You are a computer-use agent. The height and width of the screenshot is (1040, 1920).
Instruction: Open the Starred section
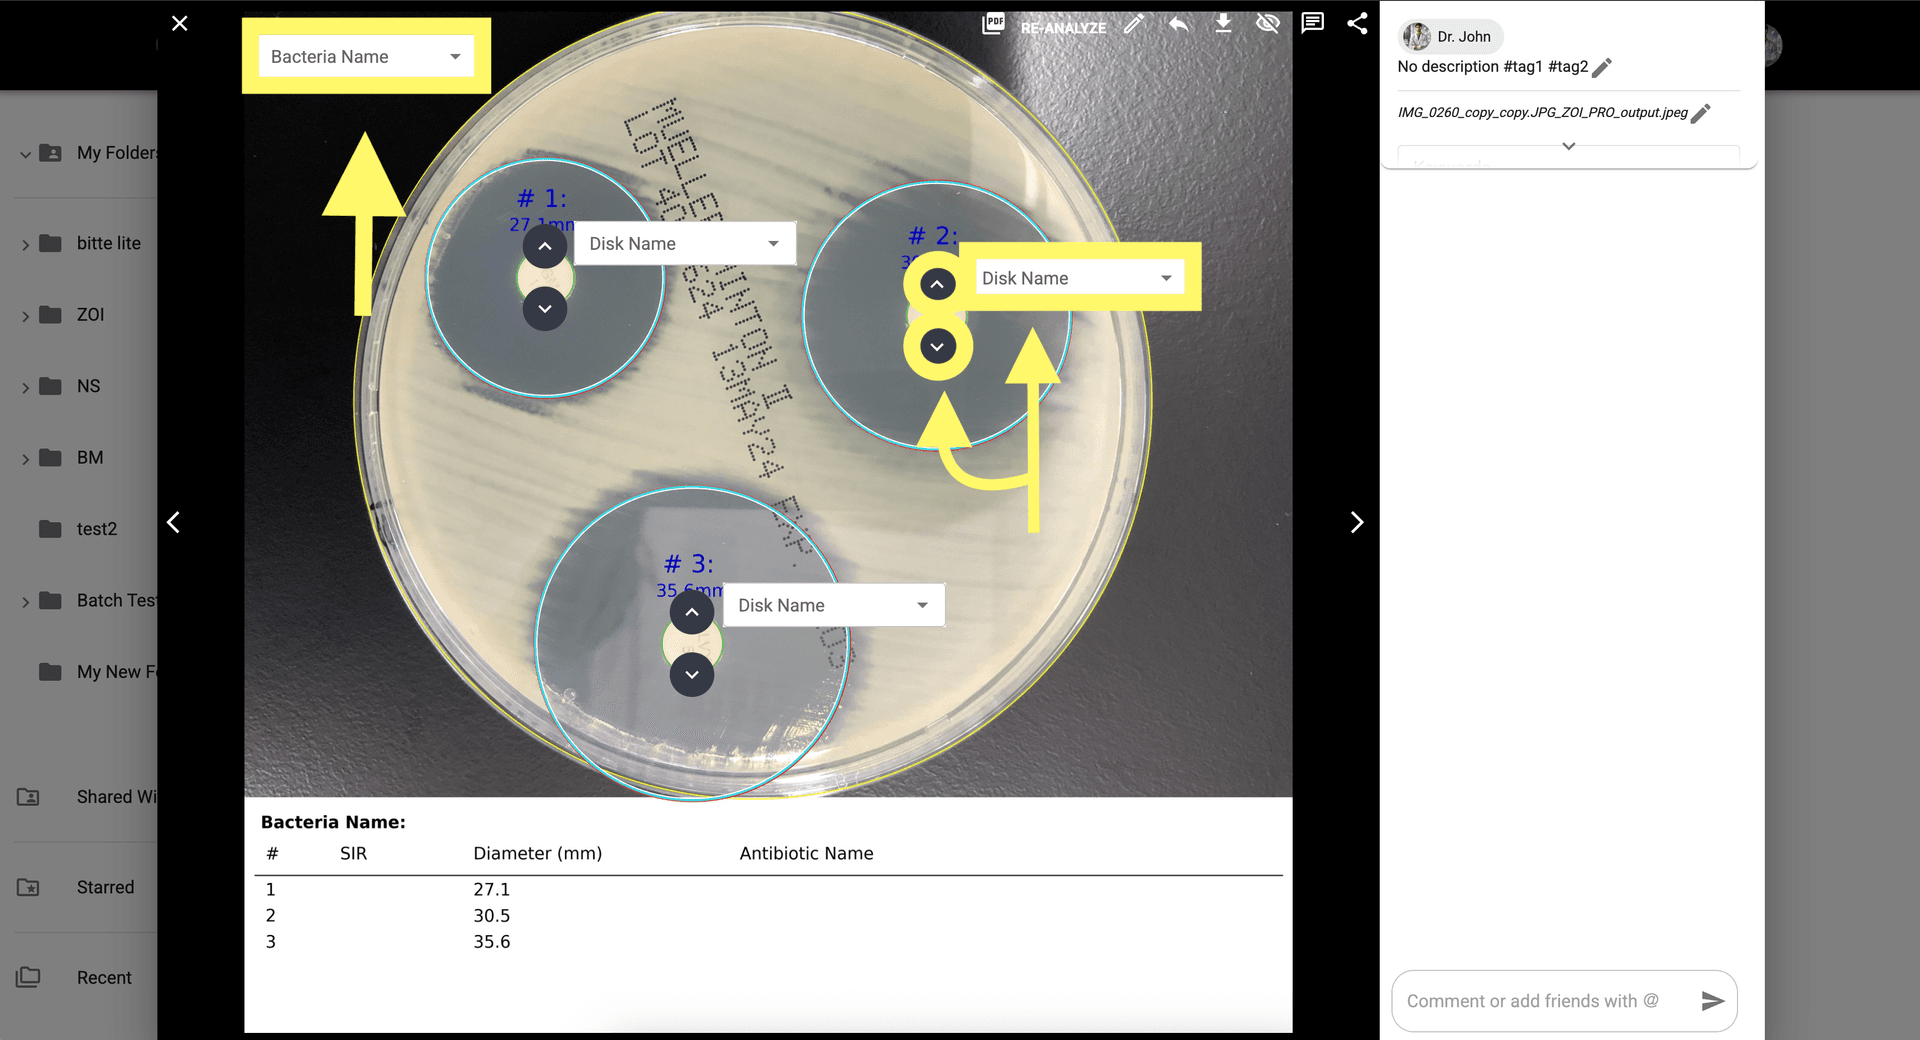[x=104, y=887]
